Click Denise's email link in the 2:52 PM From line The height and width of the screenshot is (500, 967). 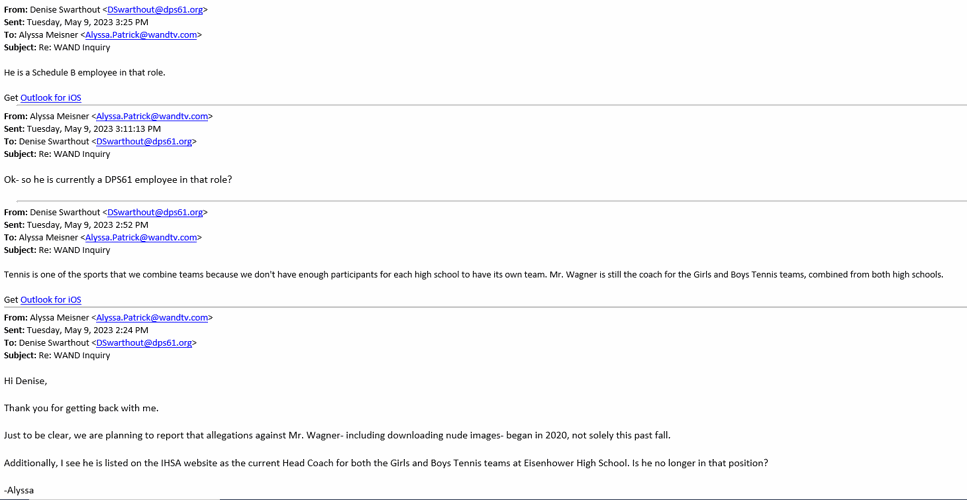pos(155,212)
